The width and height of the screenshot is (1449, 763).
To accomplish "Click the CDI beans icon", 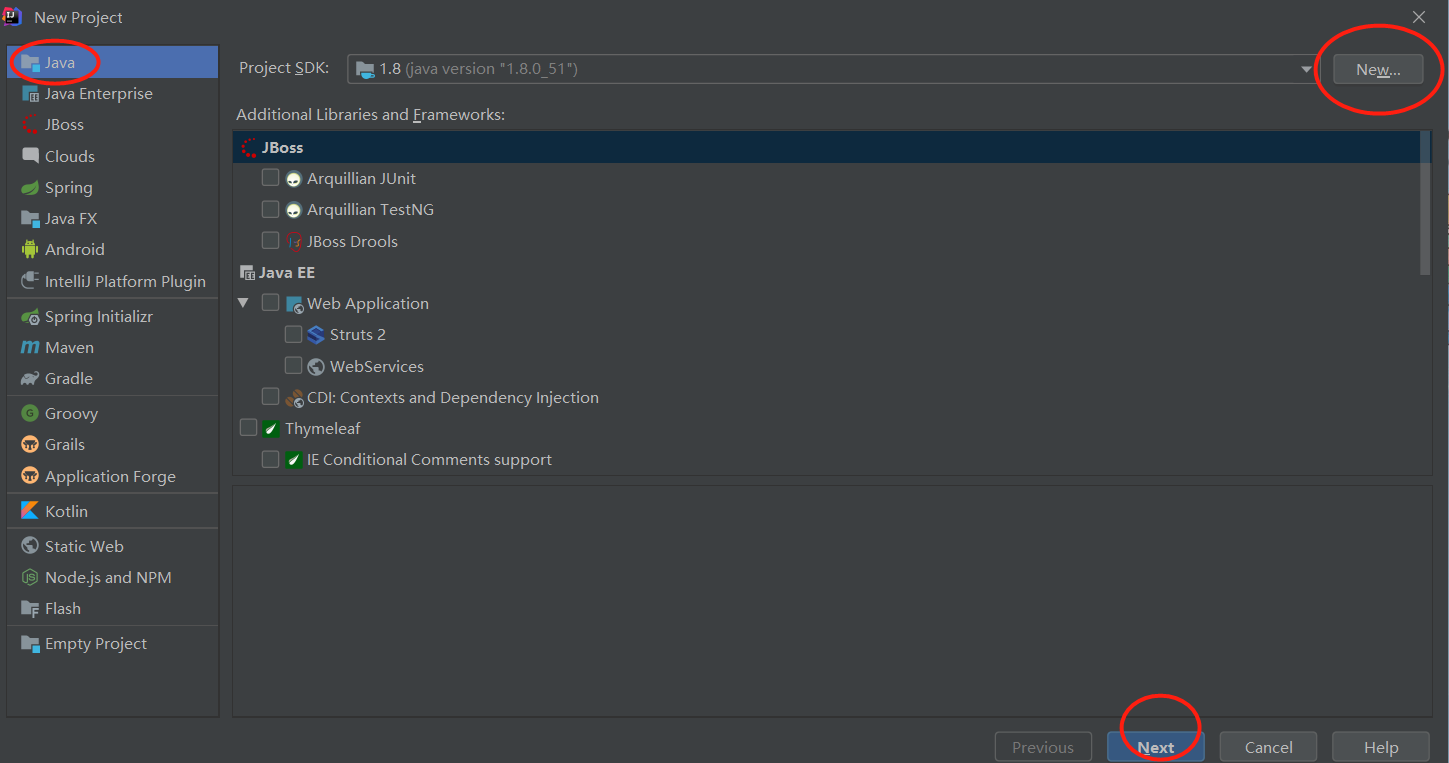I will tap(294, 398).
